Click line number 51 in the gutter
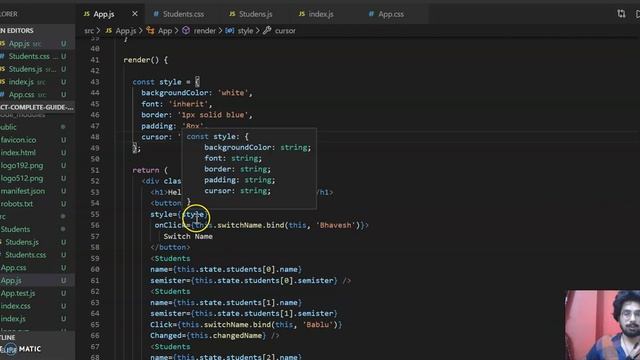Screen dimensions: 640x360 (95, 170)
